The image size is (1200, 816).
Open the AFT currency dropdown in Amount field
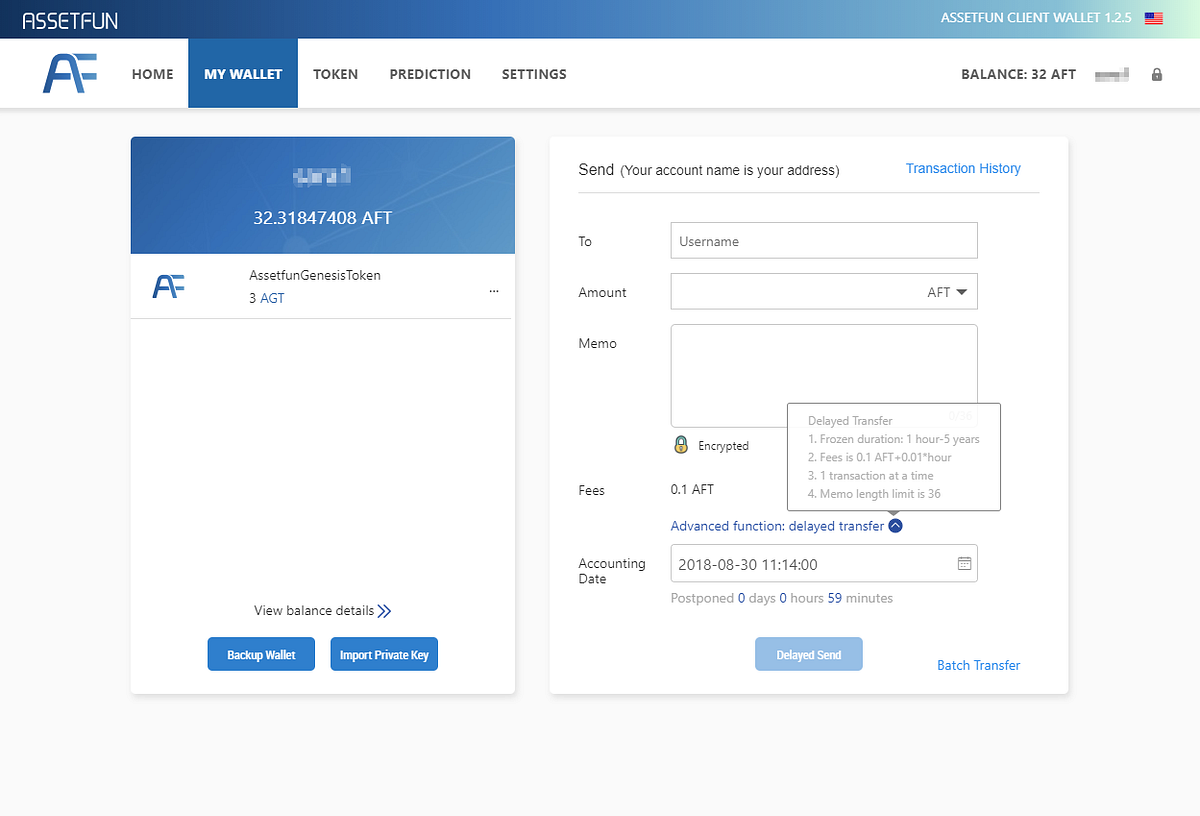(946, 292)
